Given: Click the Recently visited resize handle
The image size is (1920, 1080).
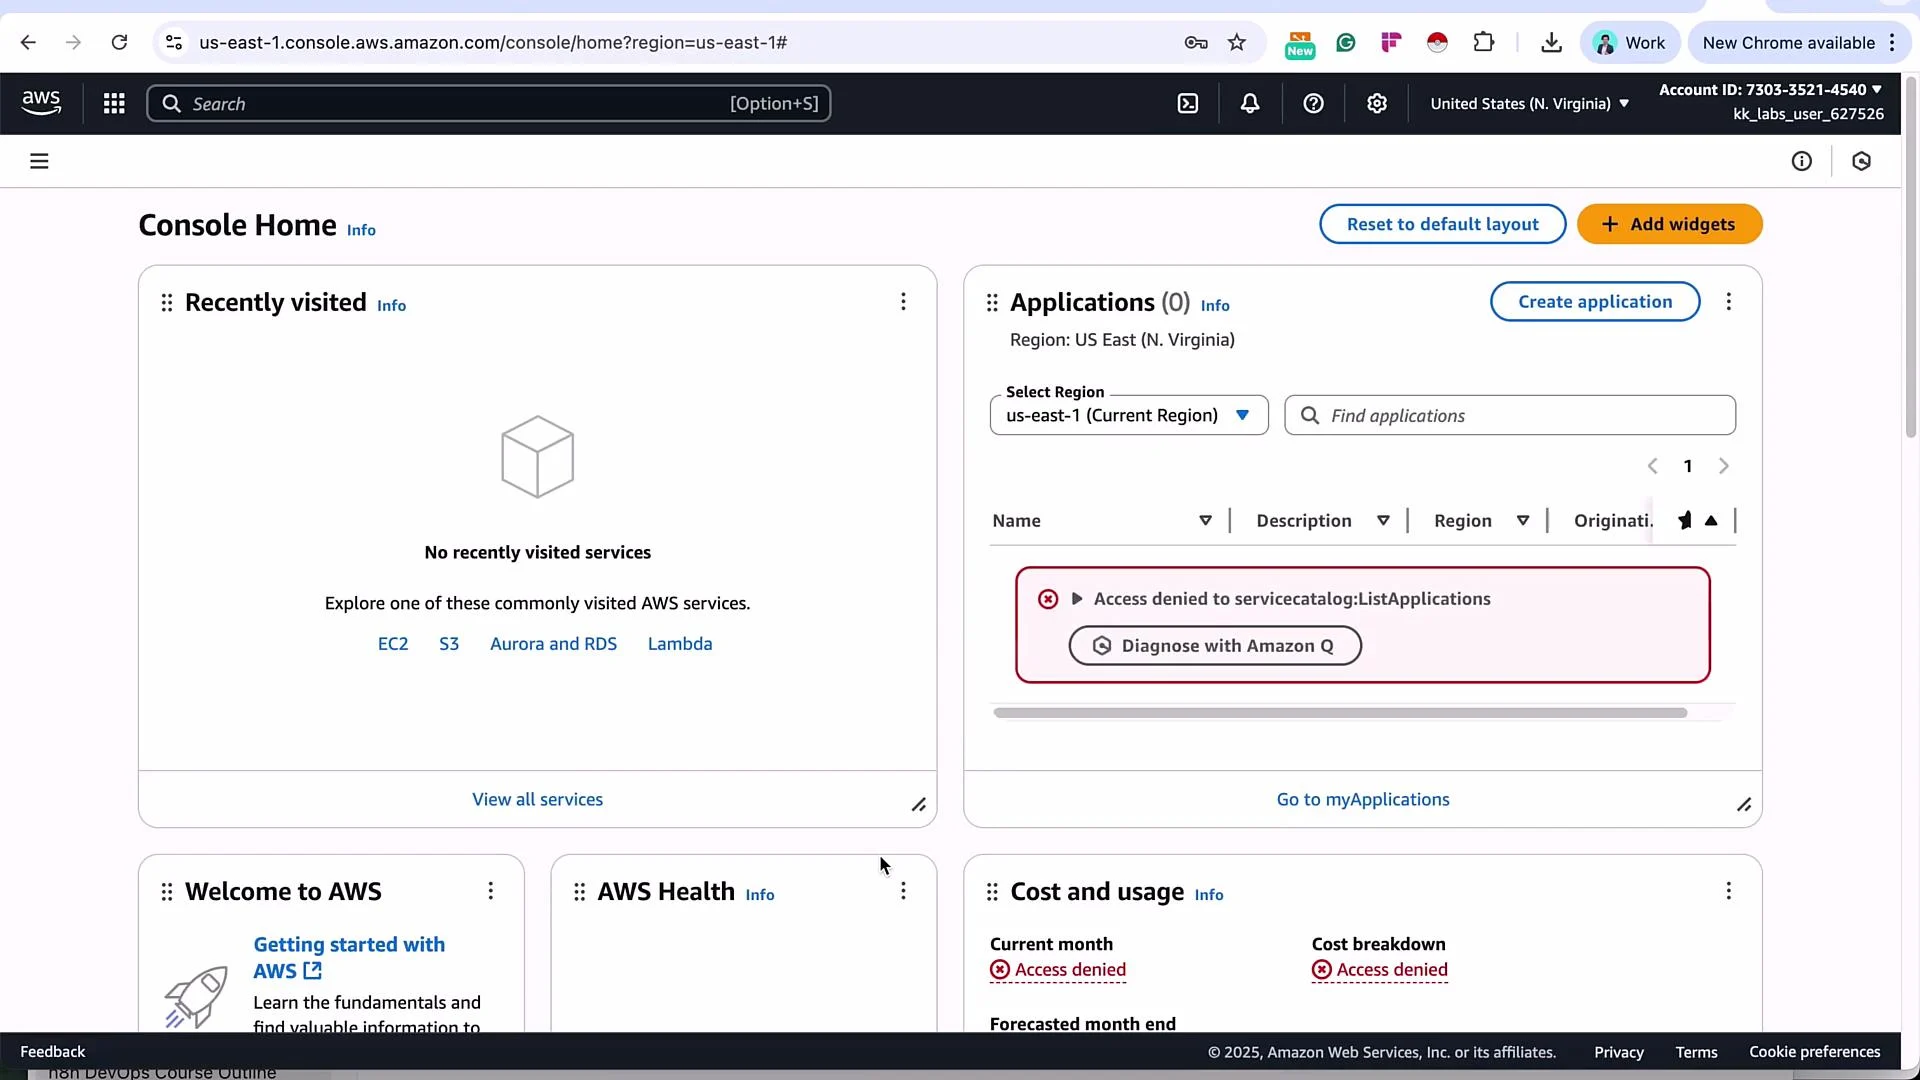Looking at the screenshot, I should pos(919,805).
